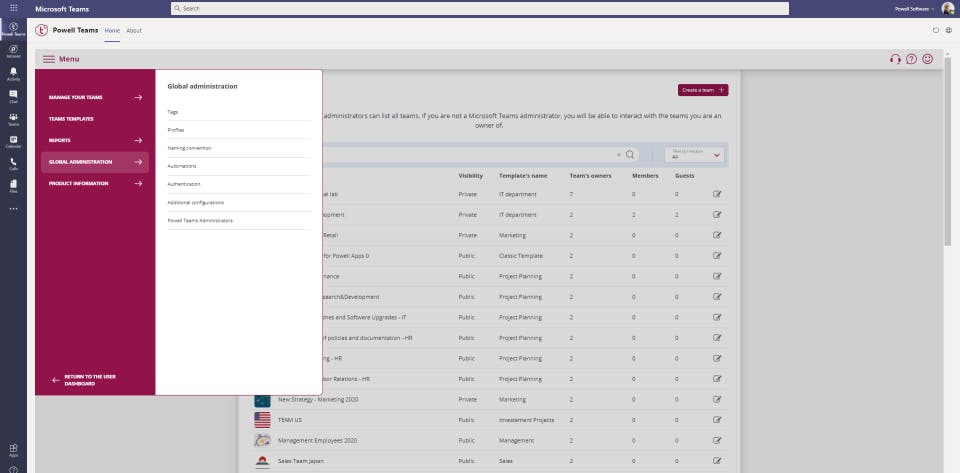Open Chat in the Teams rail
The image size is (960, 473).
pyautogui.click(x=13, y=97)
